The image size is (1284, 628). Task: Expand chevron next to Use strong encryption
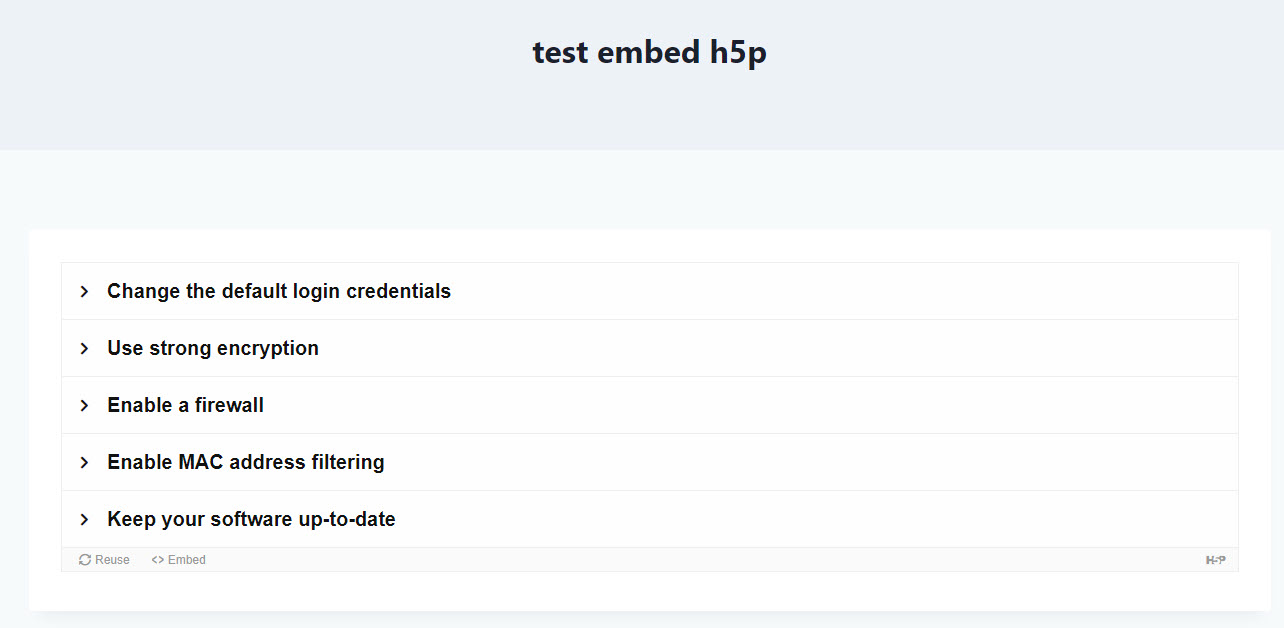tap(85, 348)
